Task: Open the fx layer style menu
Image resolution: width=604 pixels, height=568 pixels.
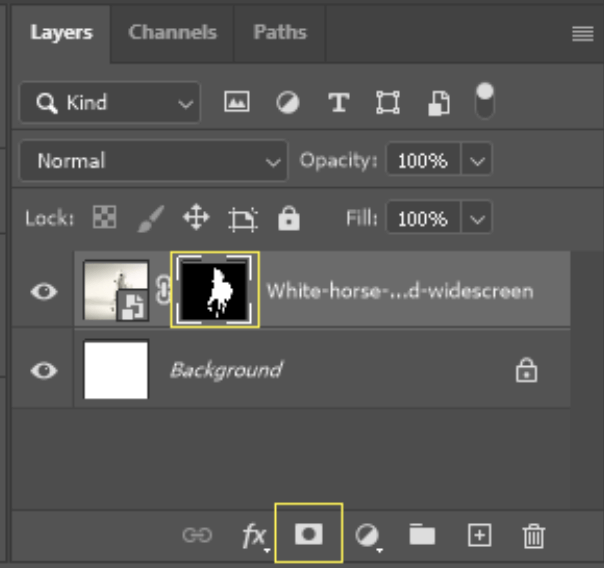Action: pyautogui.click(x=255, y=536)
